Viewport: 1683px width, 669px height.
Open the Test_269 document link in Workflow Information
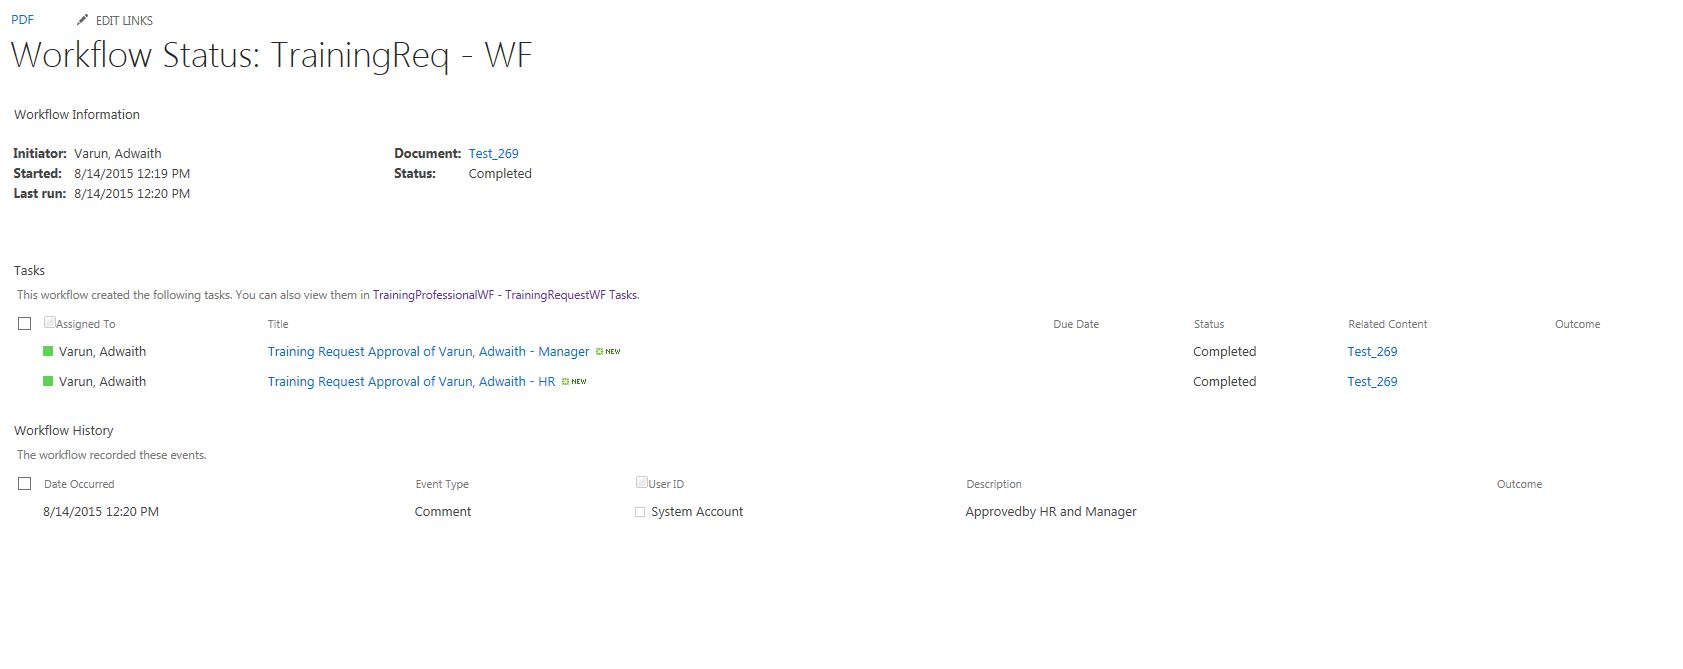tap(494, 153)
